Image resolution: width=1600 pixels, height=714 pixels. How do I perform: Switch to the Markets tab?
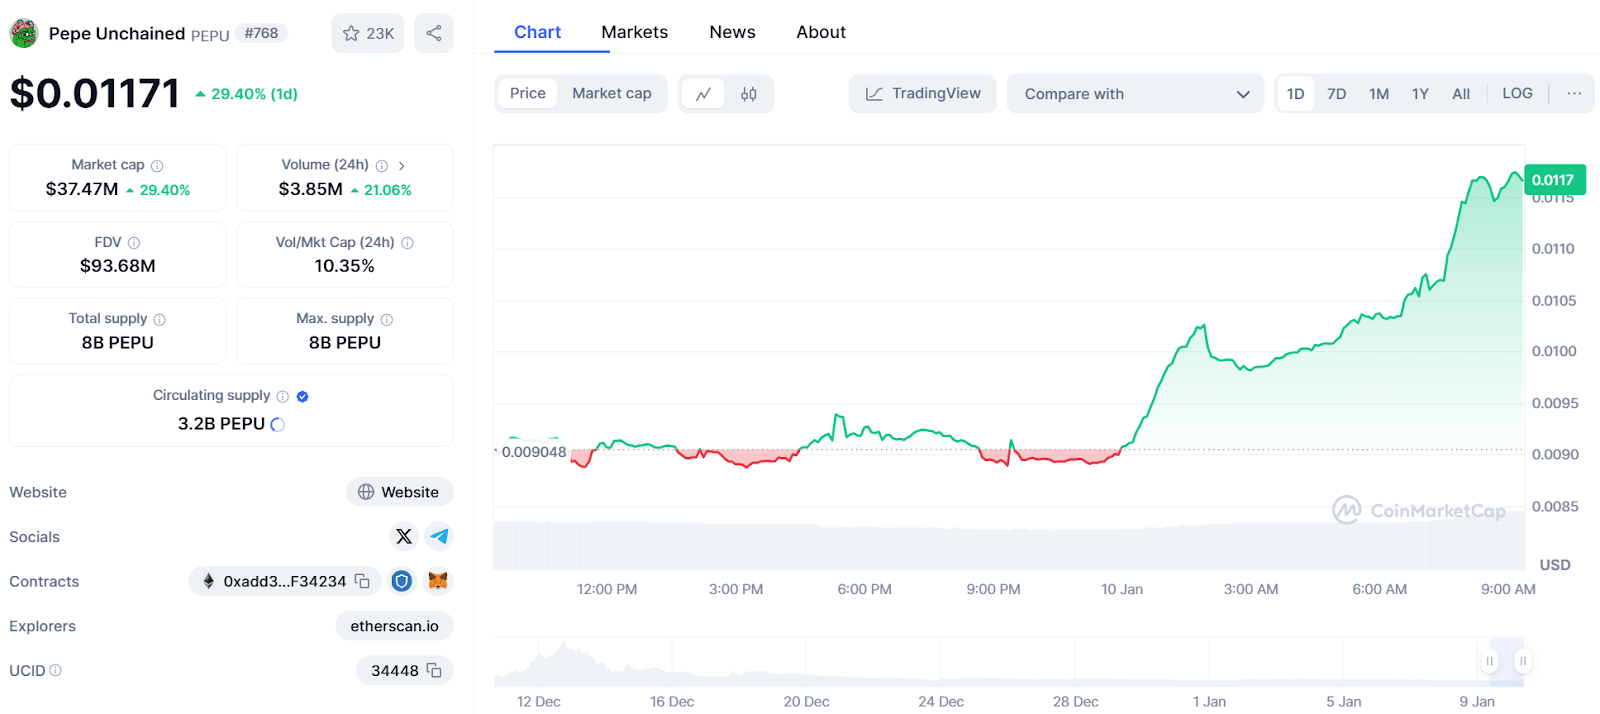(635, 32)
